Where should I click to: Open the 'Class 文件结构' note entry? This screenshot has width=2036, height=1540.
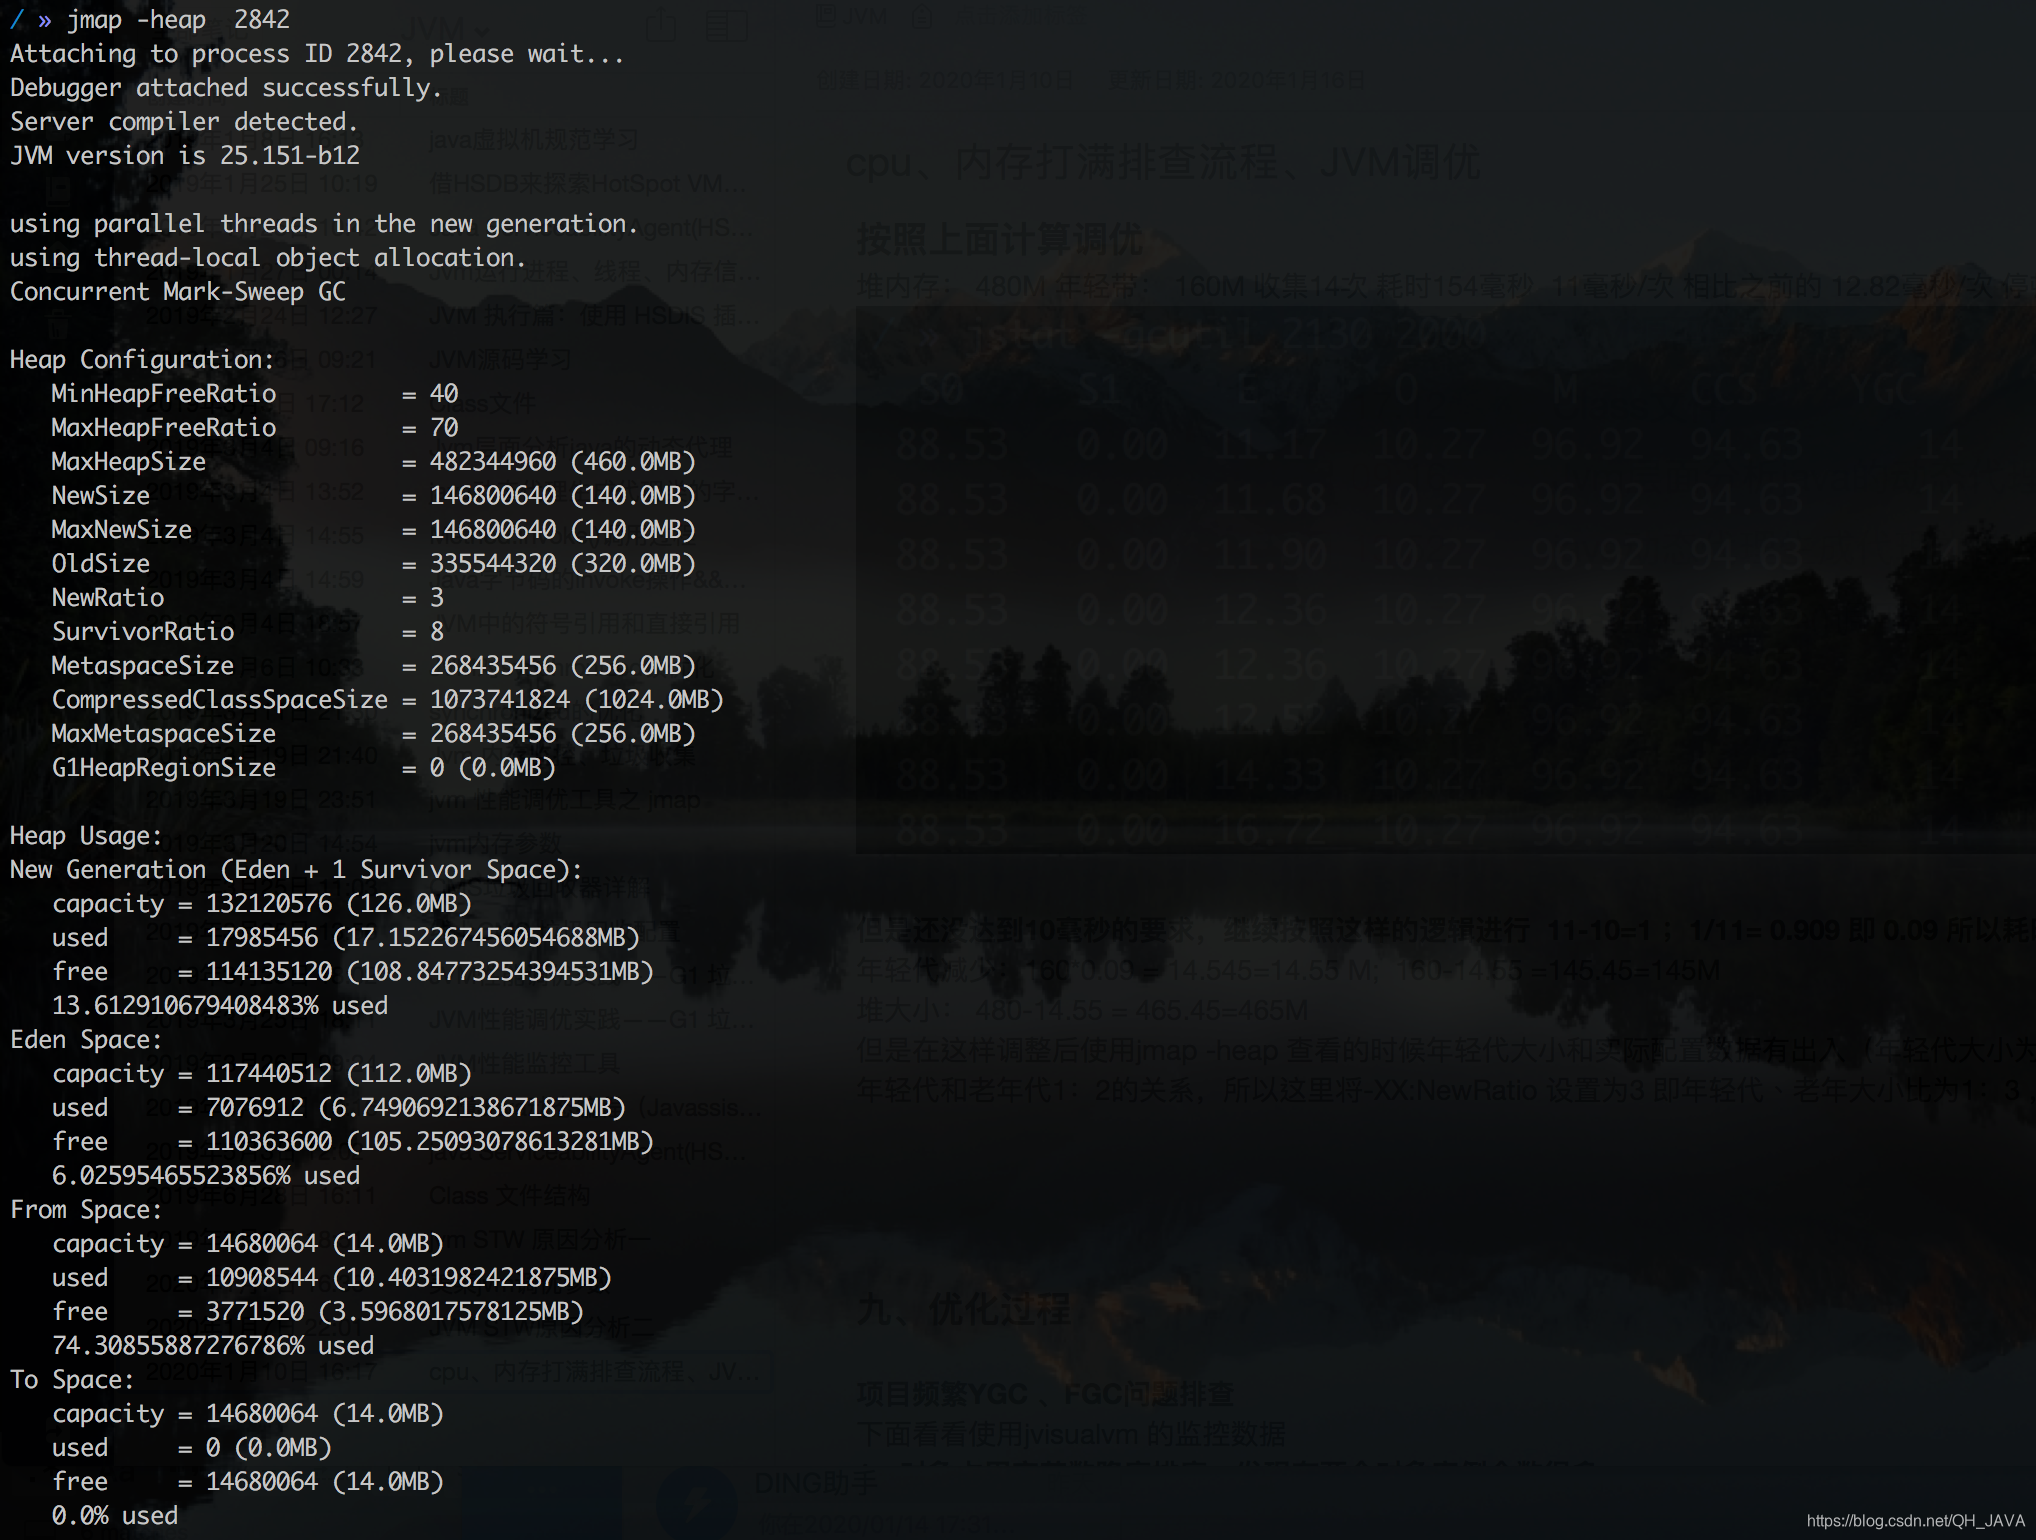point(509,1195)
